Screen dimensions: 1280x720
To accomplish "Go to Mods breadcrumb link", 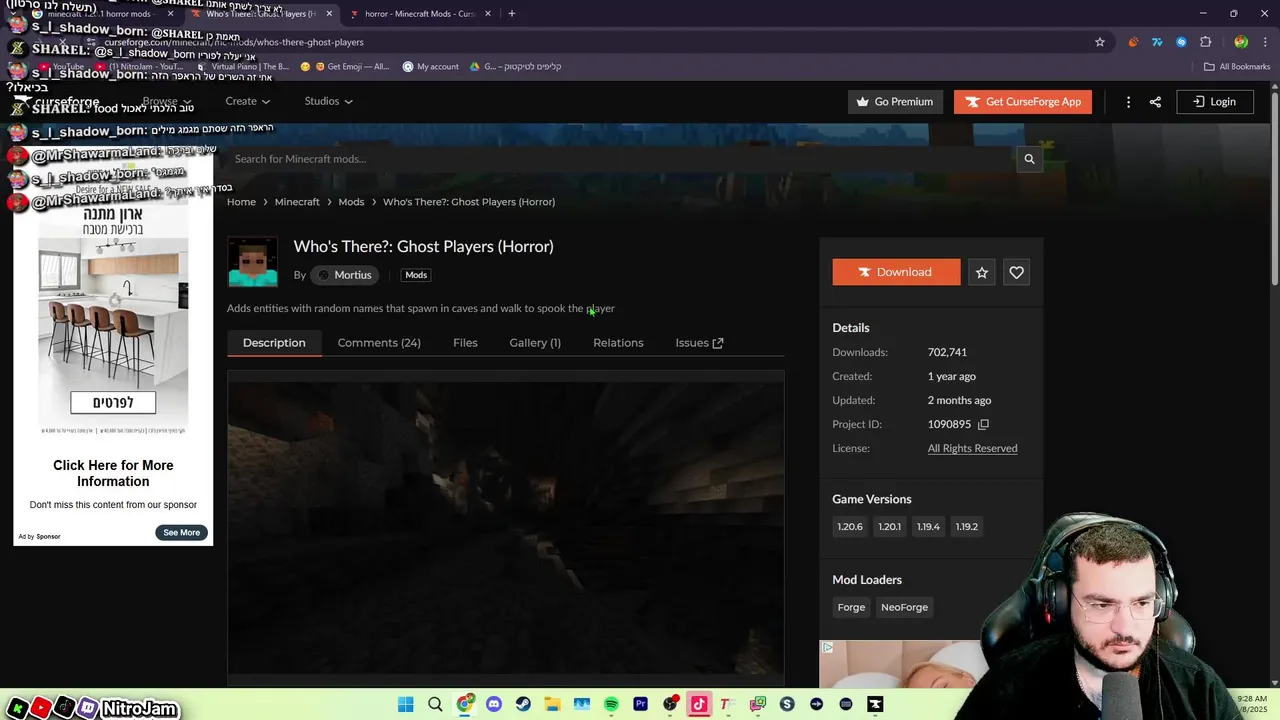I will pos(351,202).
